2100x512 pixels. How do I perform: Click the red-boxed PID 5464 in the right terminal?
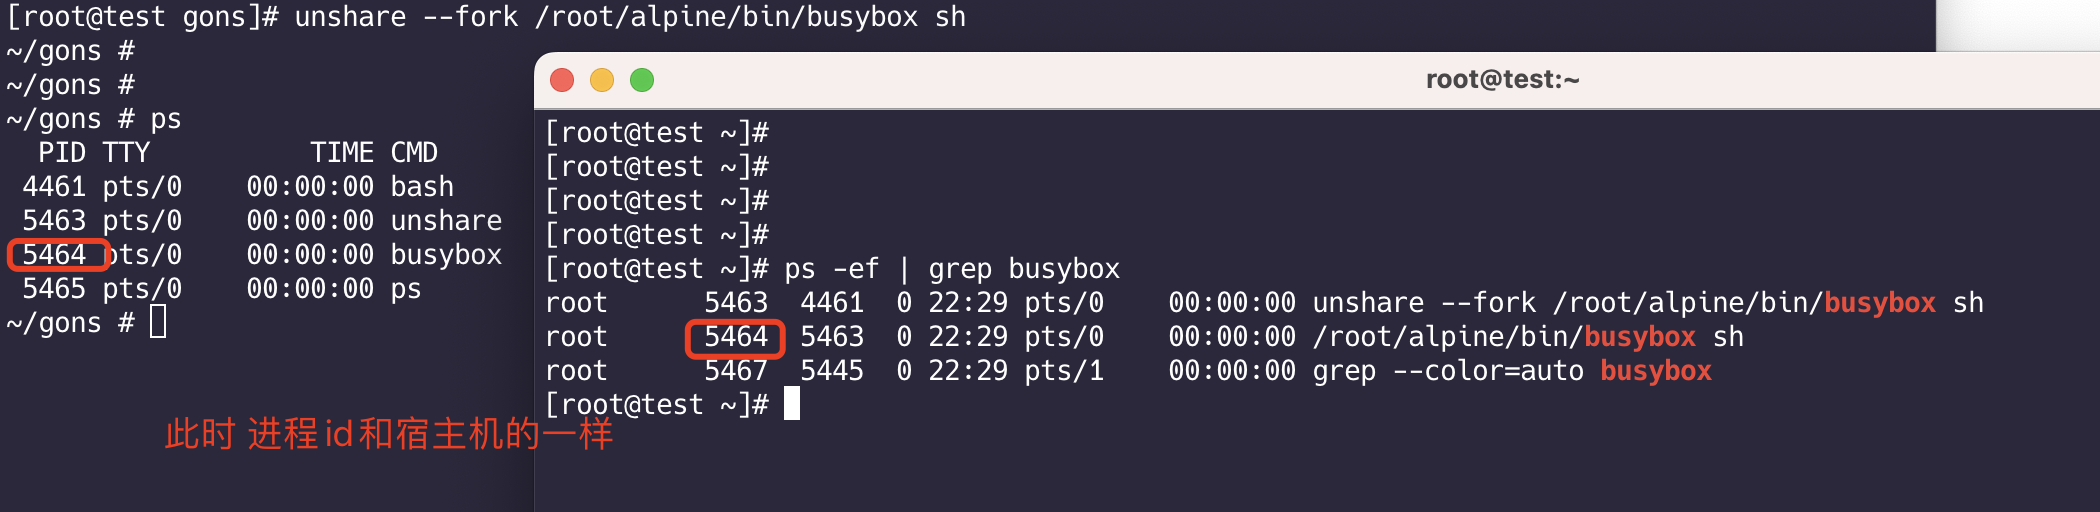pos(735,337)
